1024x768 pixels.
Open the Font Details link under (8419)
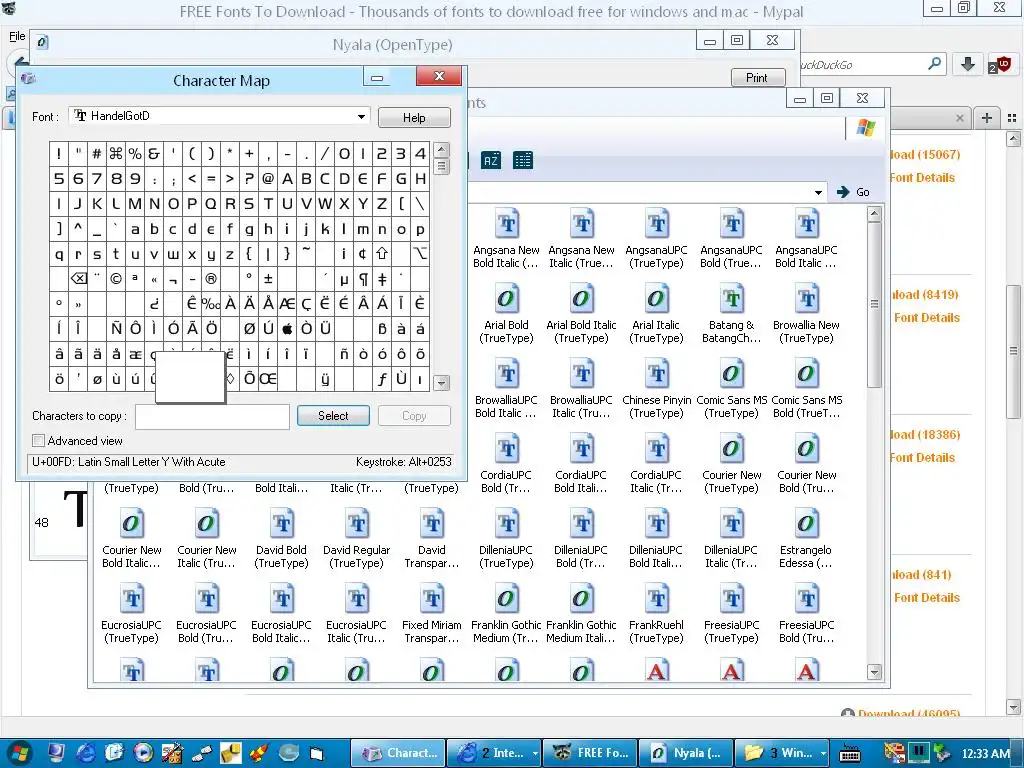tap(926, 317)
